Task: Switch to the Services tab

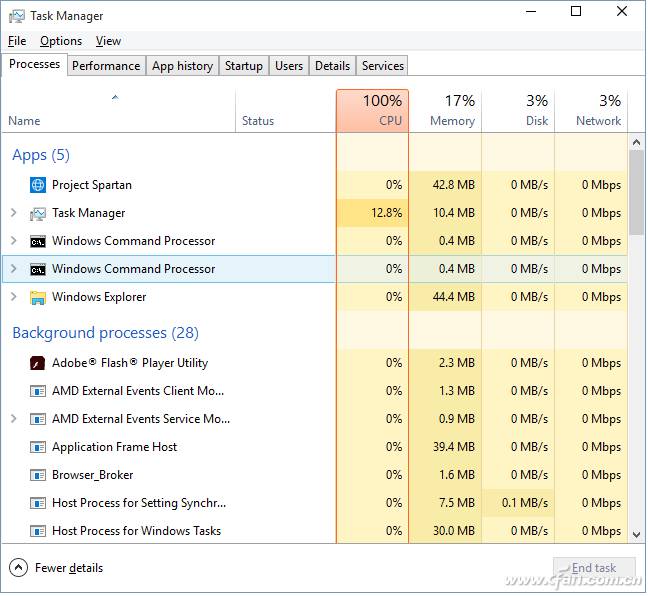Action: (383, 66)
